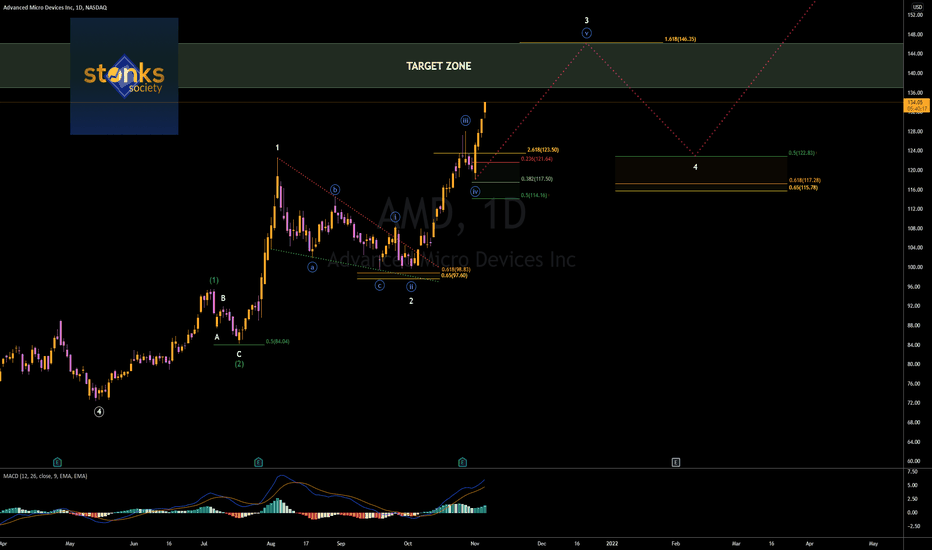Screen dimensions: 932x550
Task: Click the red 0.236(121.64) Fibonacci label
Action: coord(537,159)
